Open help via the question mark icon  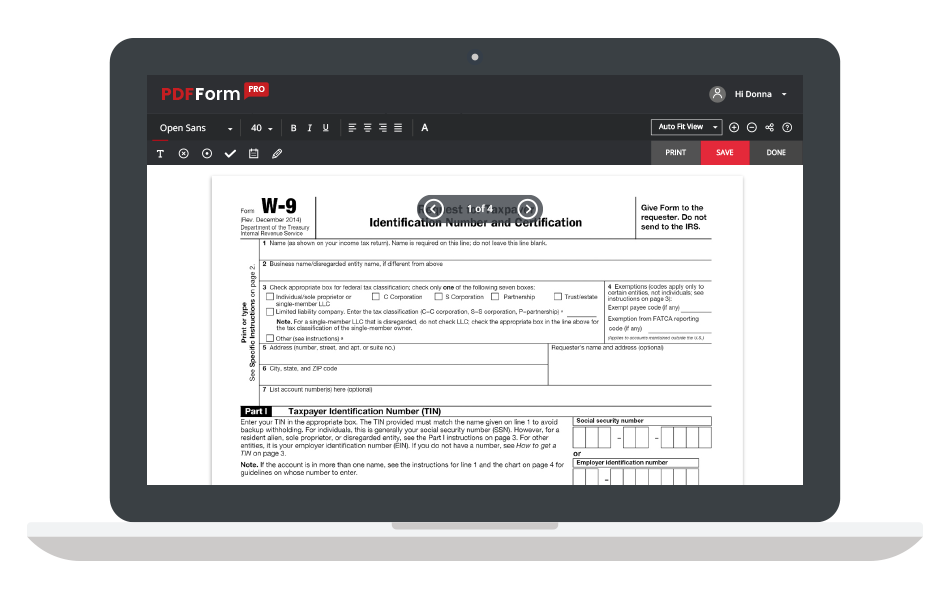(x=787, y=128)
